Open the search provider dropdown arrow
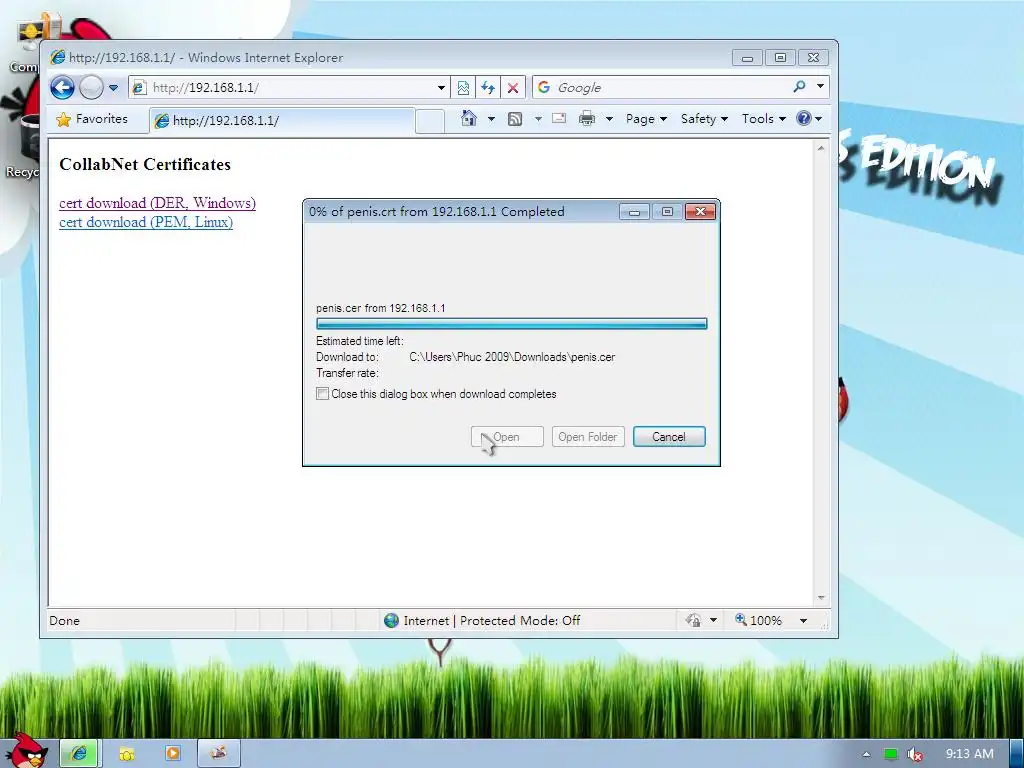 tap(820, 86)
